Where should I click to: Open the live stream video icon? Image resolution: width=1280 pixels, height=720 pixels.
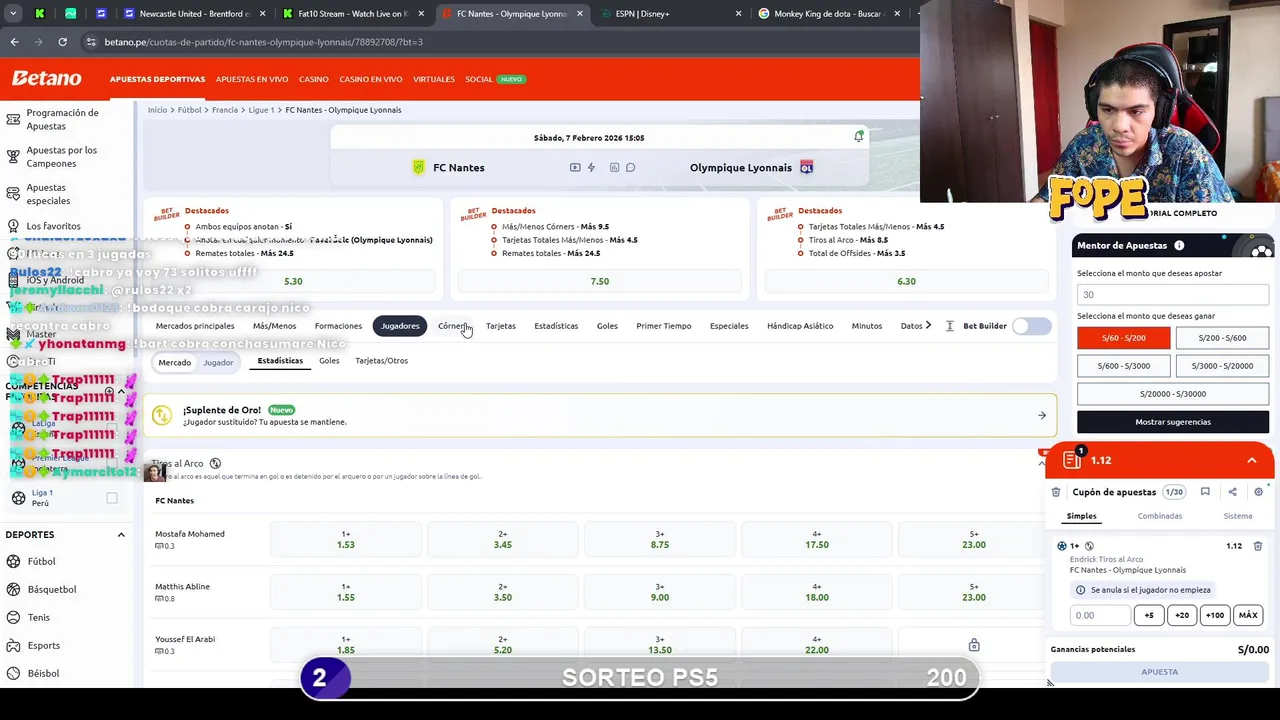click(575, 167)
